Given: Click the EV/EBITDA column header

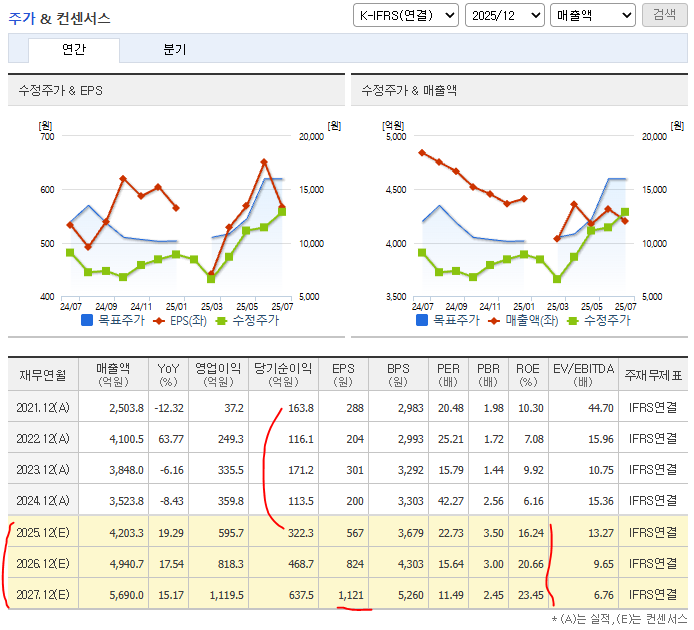Looking at the screenshot, I should click(x=583, y=375).
